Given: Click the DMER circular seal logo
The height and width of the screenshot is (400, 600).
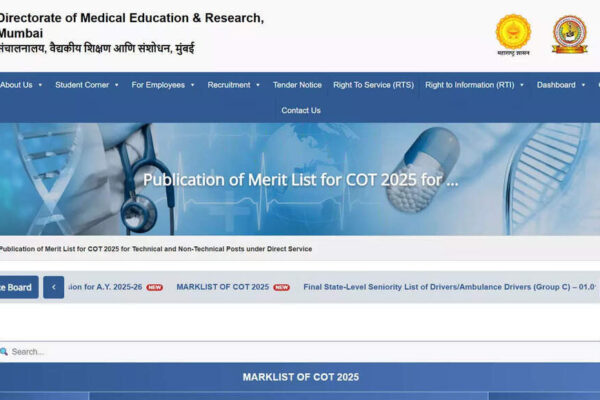Looking at the screenshot, I should (569, 34).
